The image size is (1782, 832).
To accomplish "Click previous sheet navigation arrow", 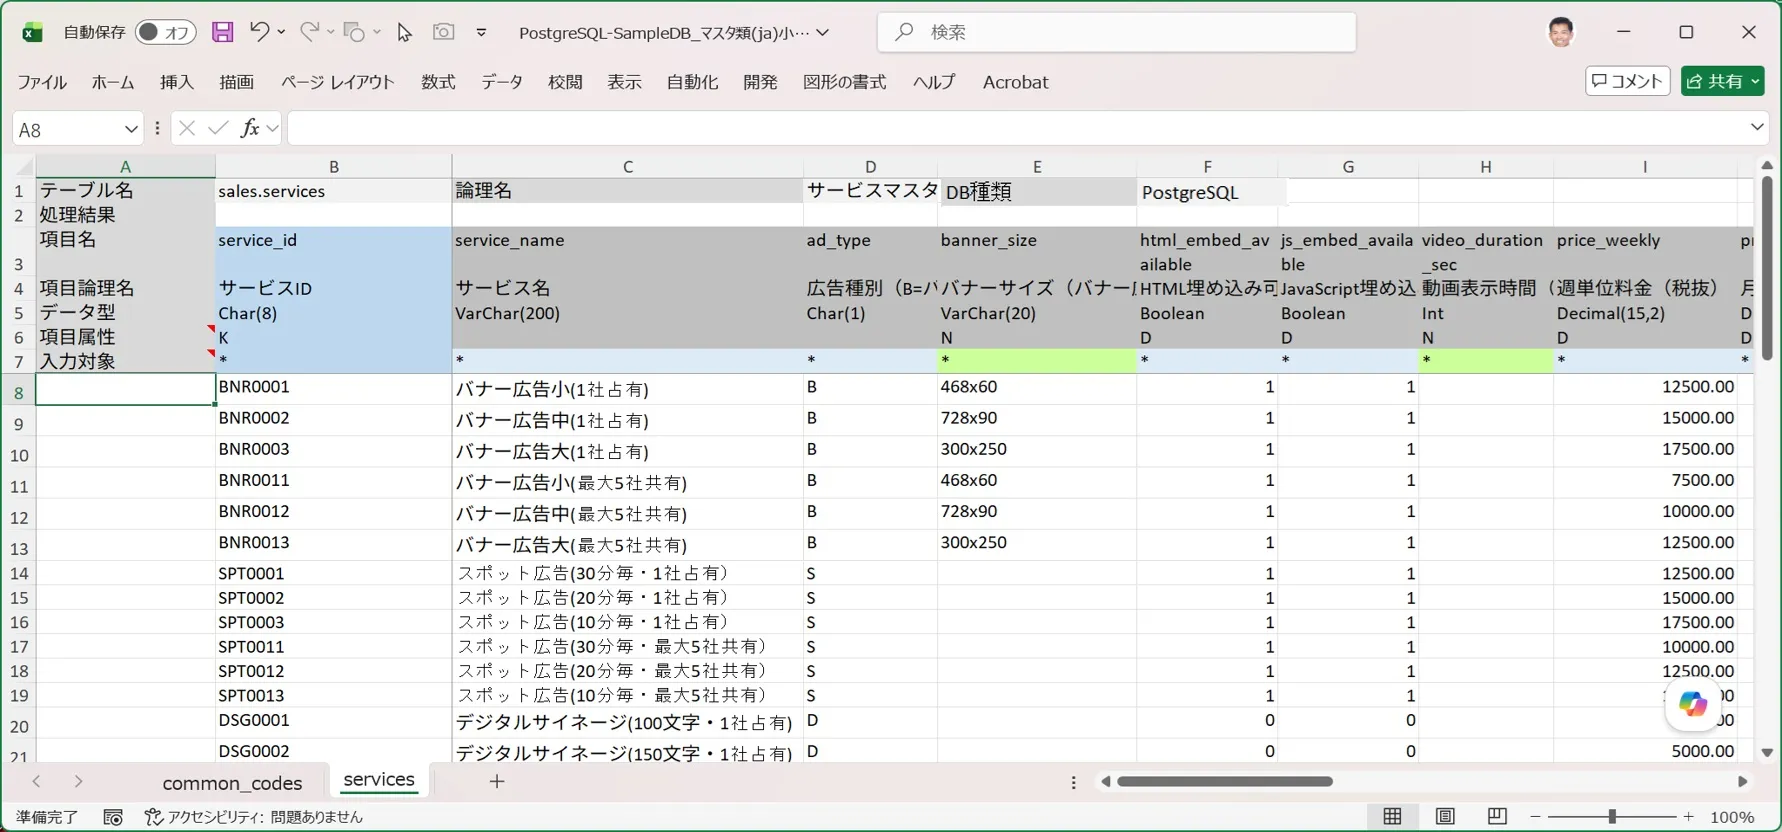I will (37, 781).
